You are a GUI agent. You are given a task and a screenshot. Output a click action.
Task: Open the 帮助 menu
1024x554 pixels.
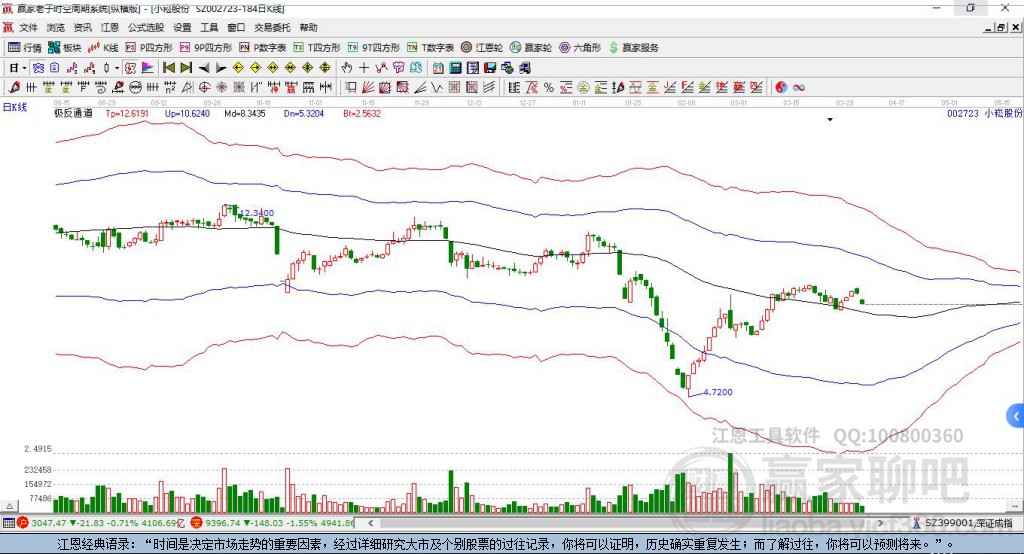coord(308,27)
